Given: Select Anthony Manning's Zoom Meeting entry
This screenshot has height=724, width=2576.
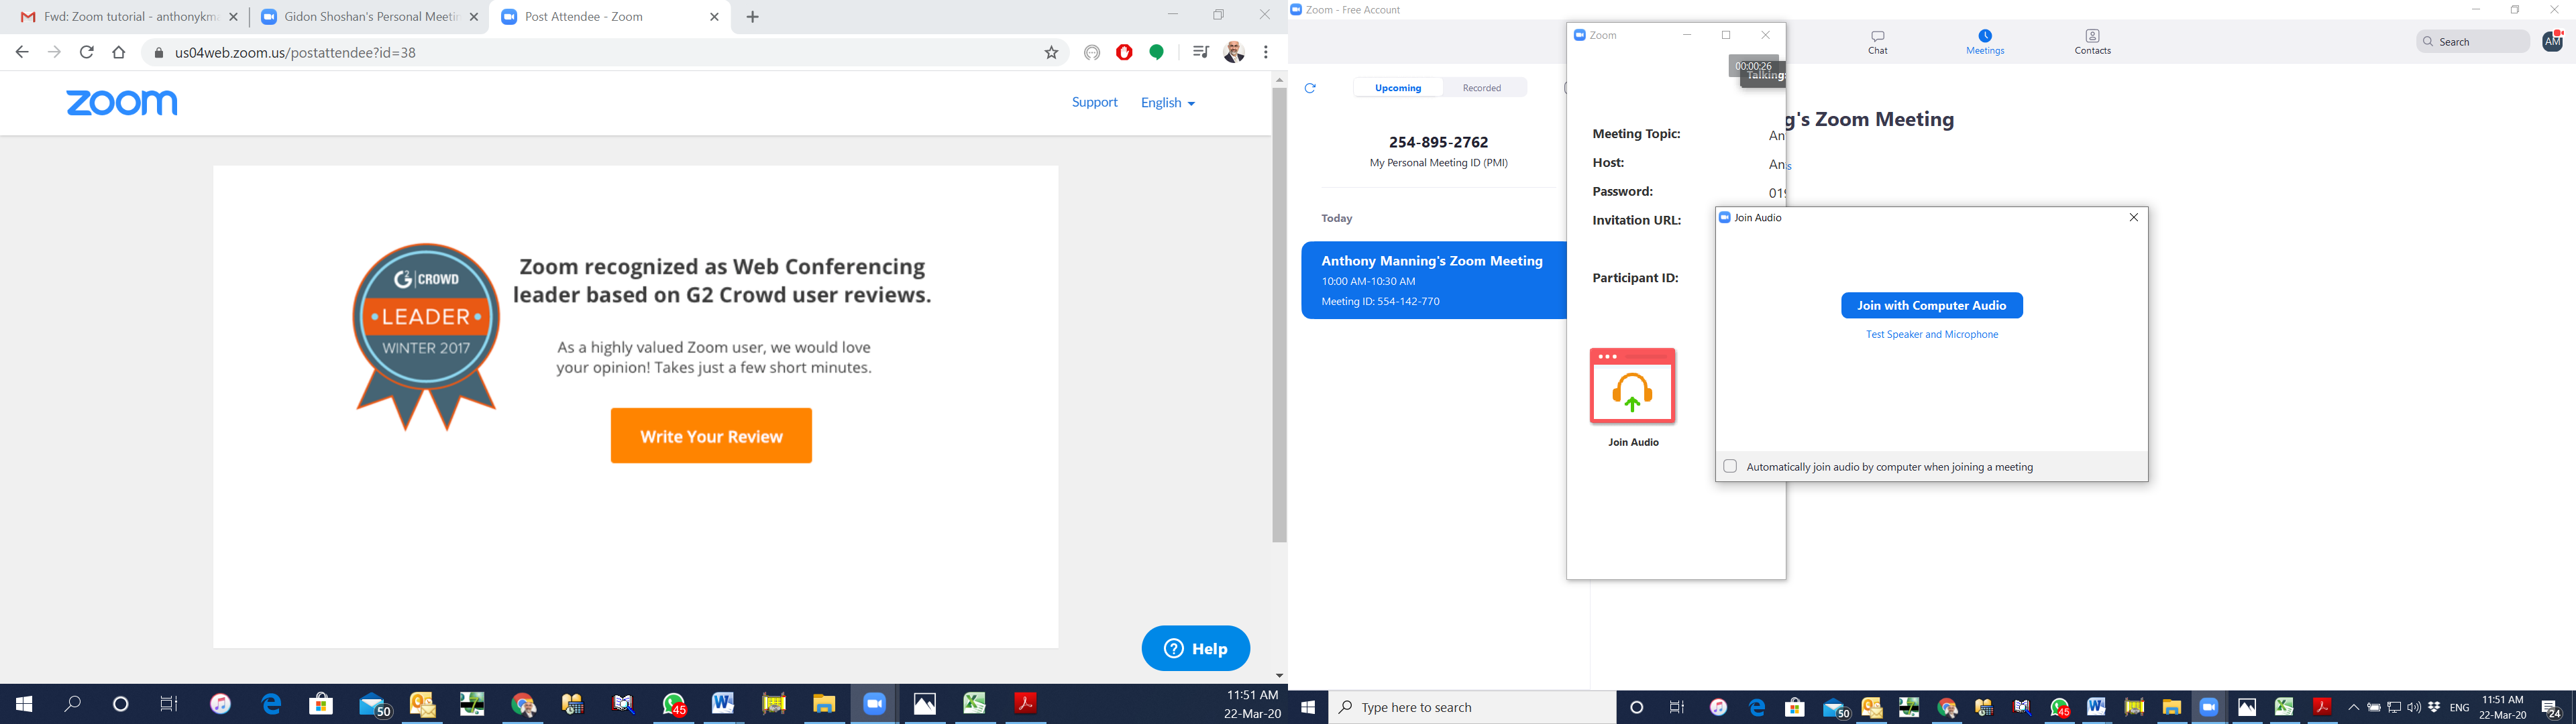Looking at the screenshot, I should point(1432,280).
